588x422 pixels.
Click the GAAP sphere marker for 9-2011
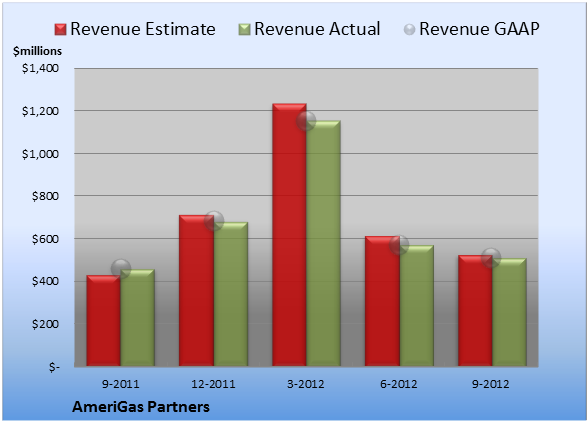(x=121, y=269)
